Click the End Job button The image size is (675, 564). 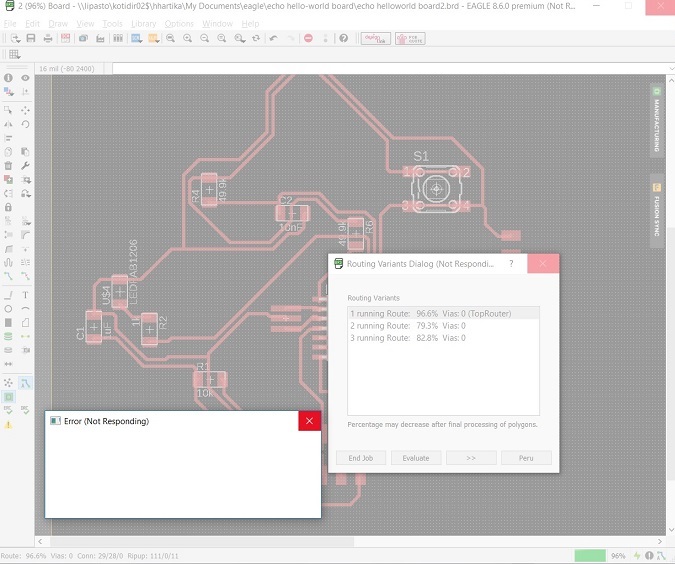(361, 458)
